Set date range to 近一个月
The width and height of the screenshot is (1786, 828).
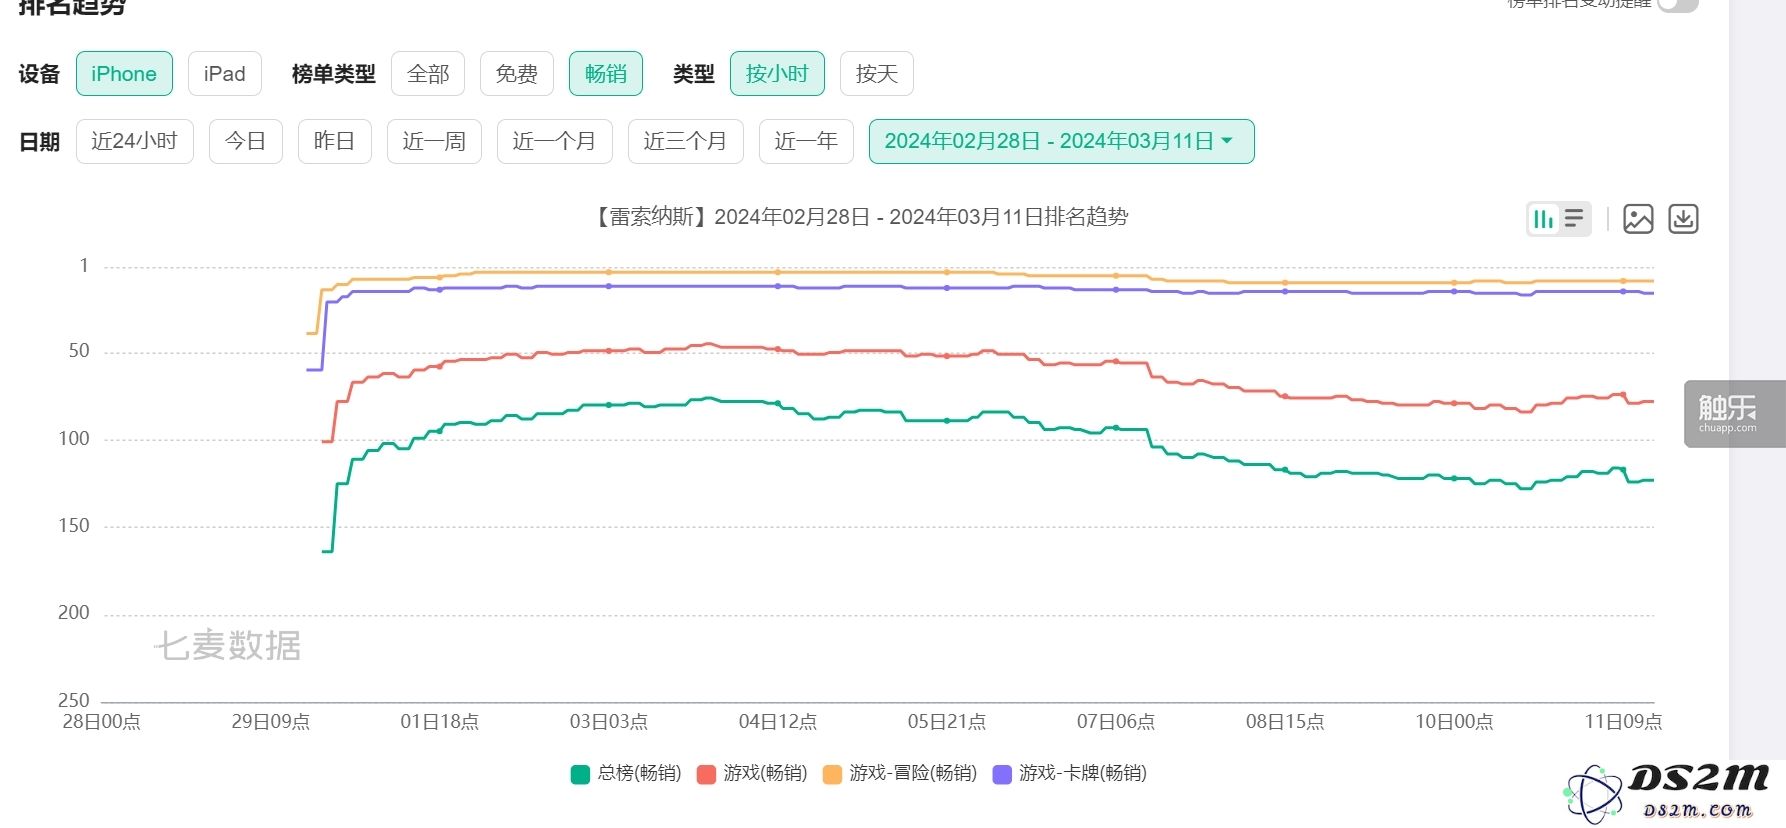(x=555, y=141)
